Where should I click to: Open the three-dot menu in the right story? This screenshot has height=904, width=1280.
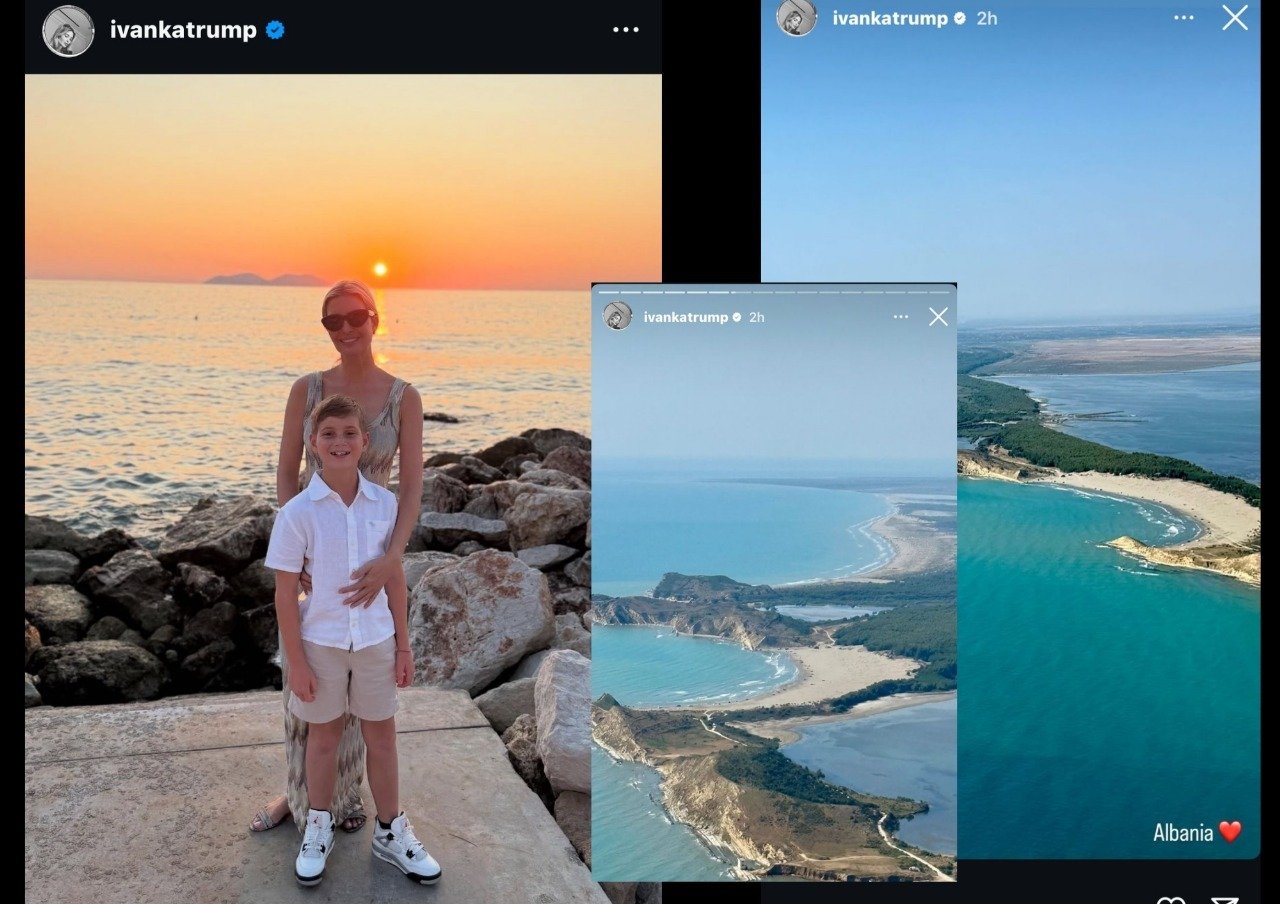1184,18
